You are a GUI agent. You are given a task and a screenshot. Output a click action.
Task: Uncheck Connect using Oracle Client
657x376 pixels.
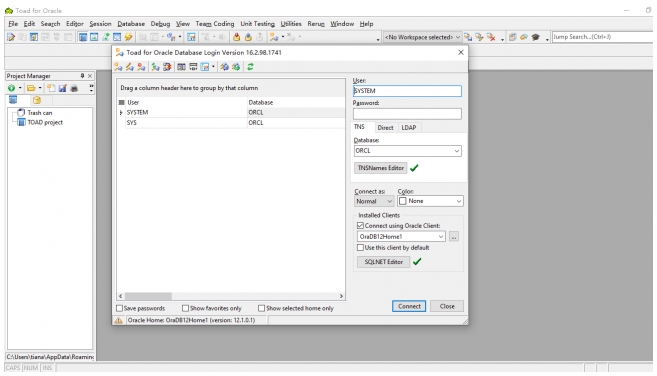[x=360, y=226]
